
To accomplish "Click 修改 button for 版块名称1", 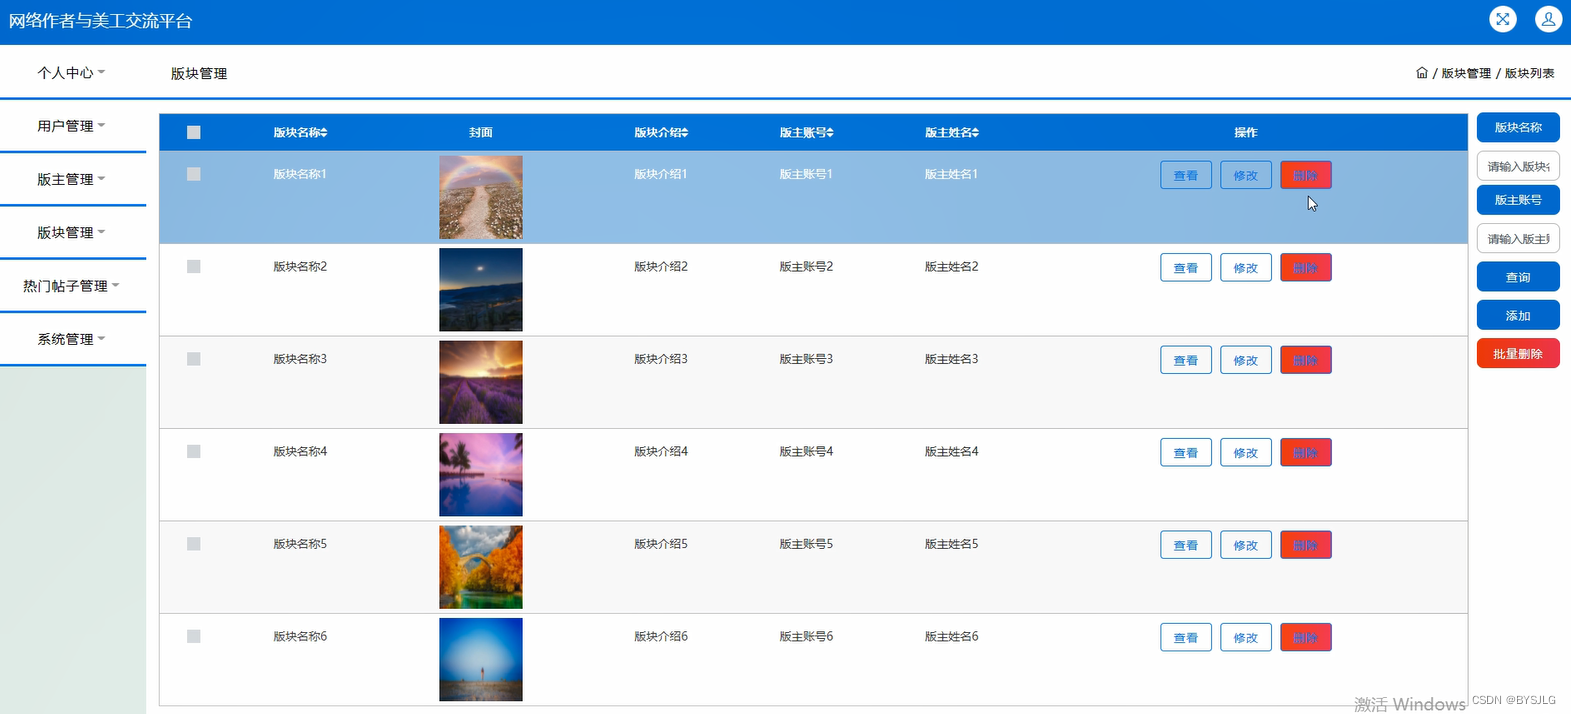I will (x=1246, y=175).
